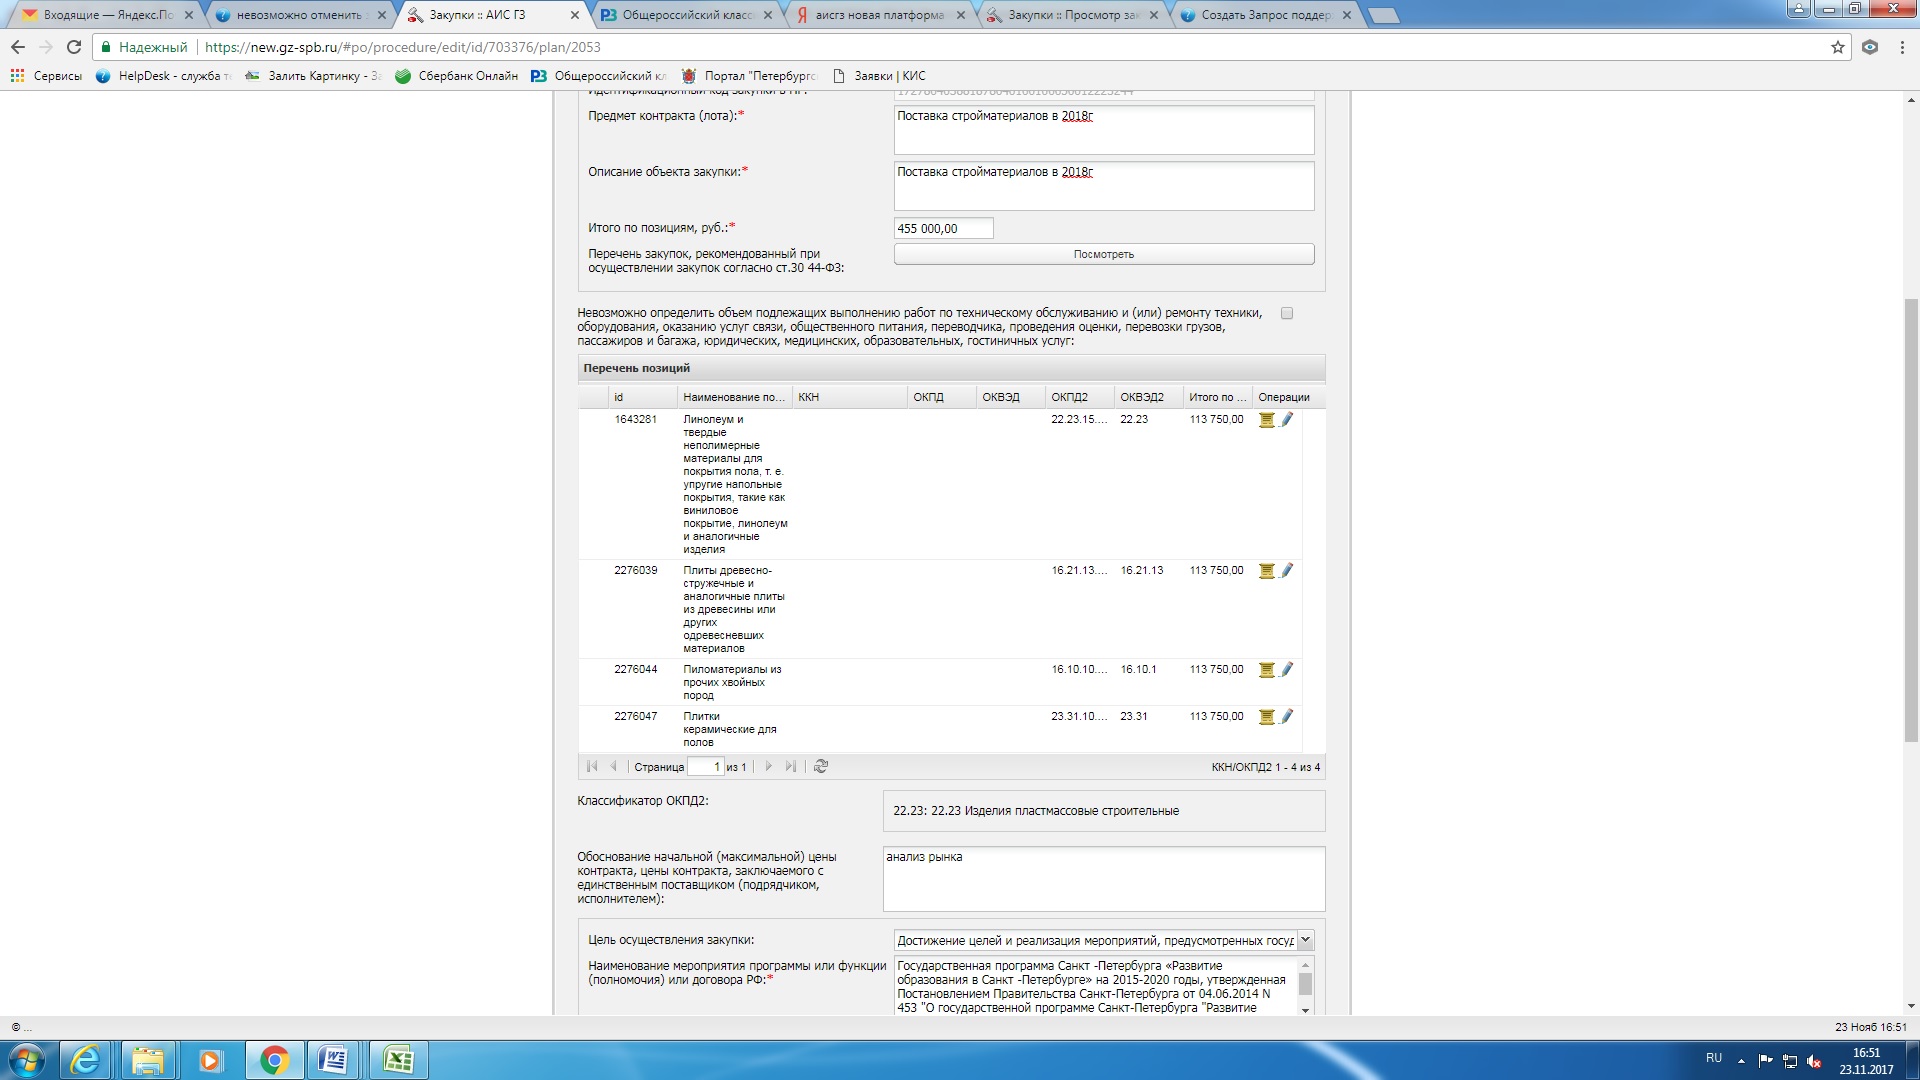Click the 'Посмотреть' button

pos(1103,254)
